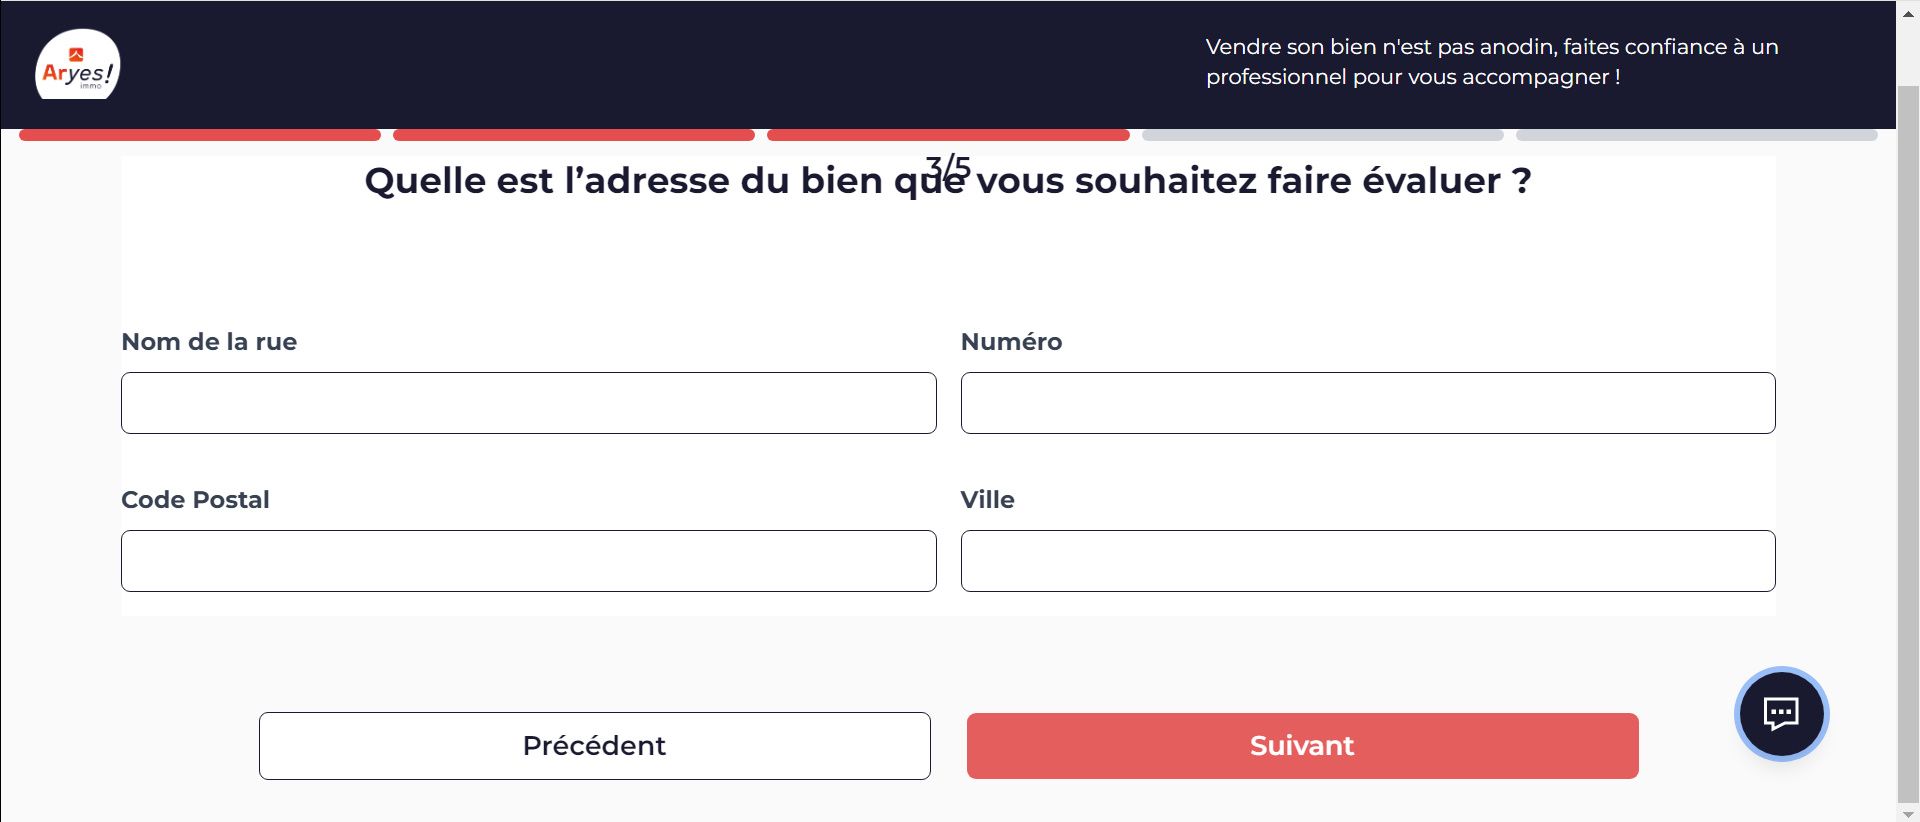Click the Suivant button
Viewport: 1920px width, 822px height.
point(1302,746)
